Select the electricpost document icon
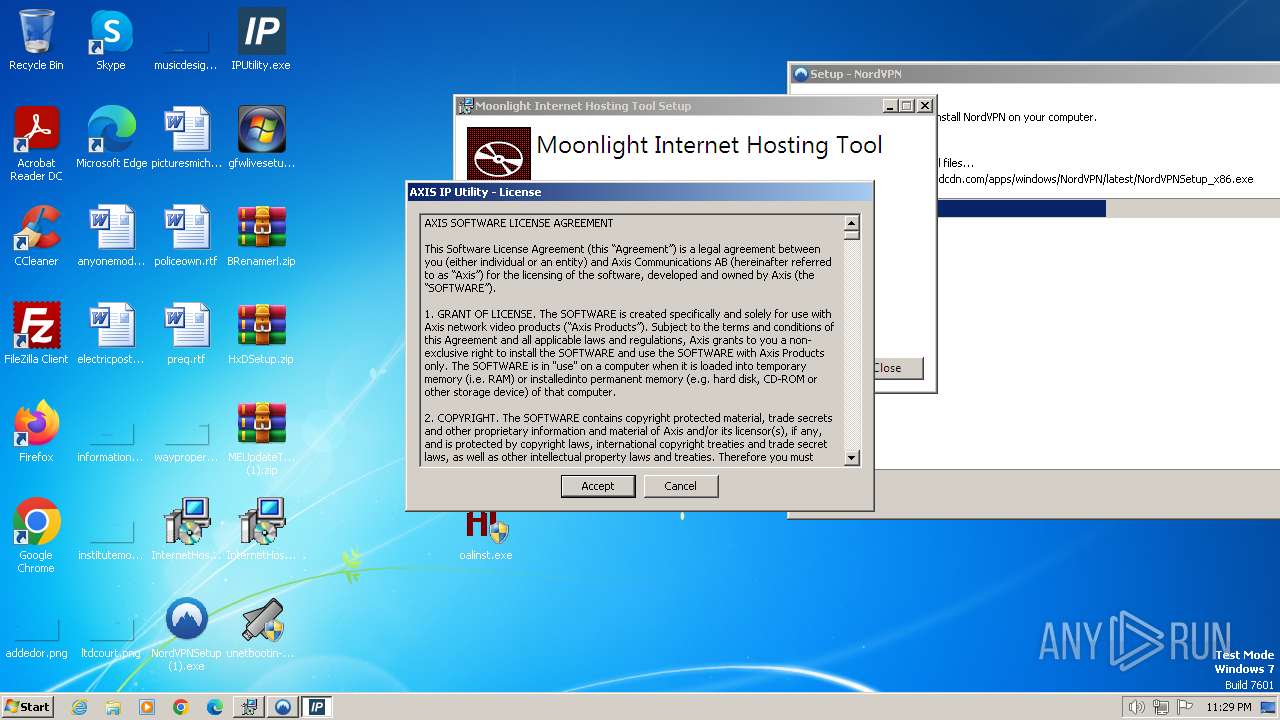Image resolution: width=1280 pixels, height=720 pixels. [111, 334]
